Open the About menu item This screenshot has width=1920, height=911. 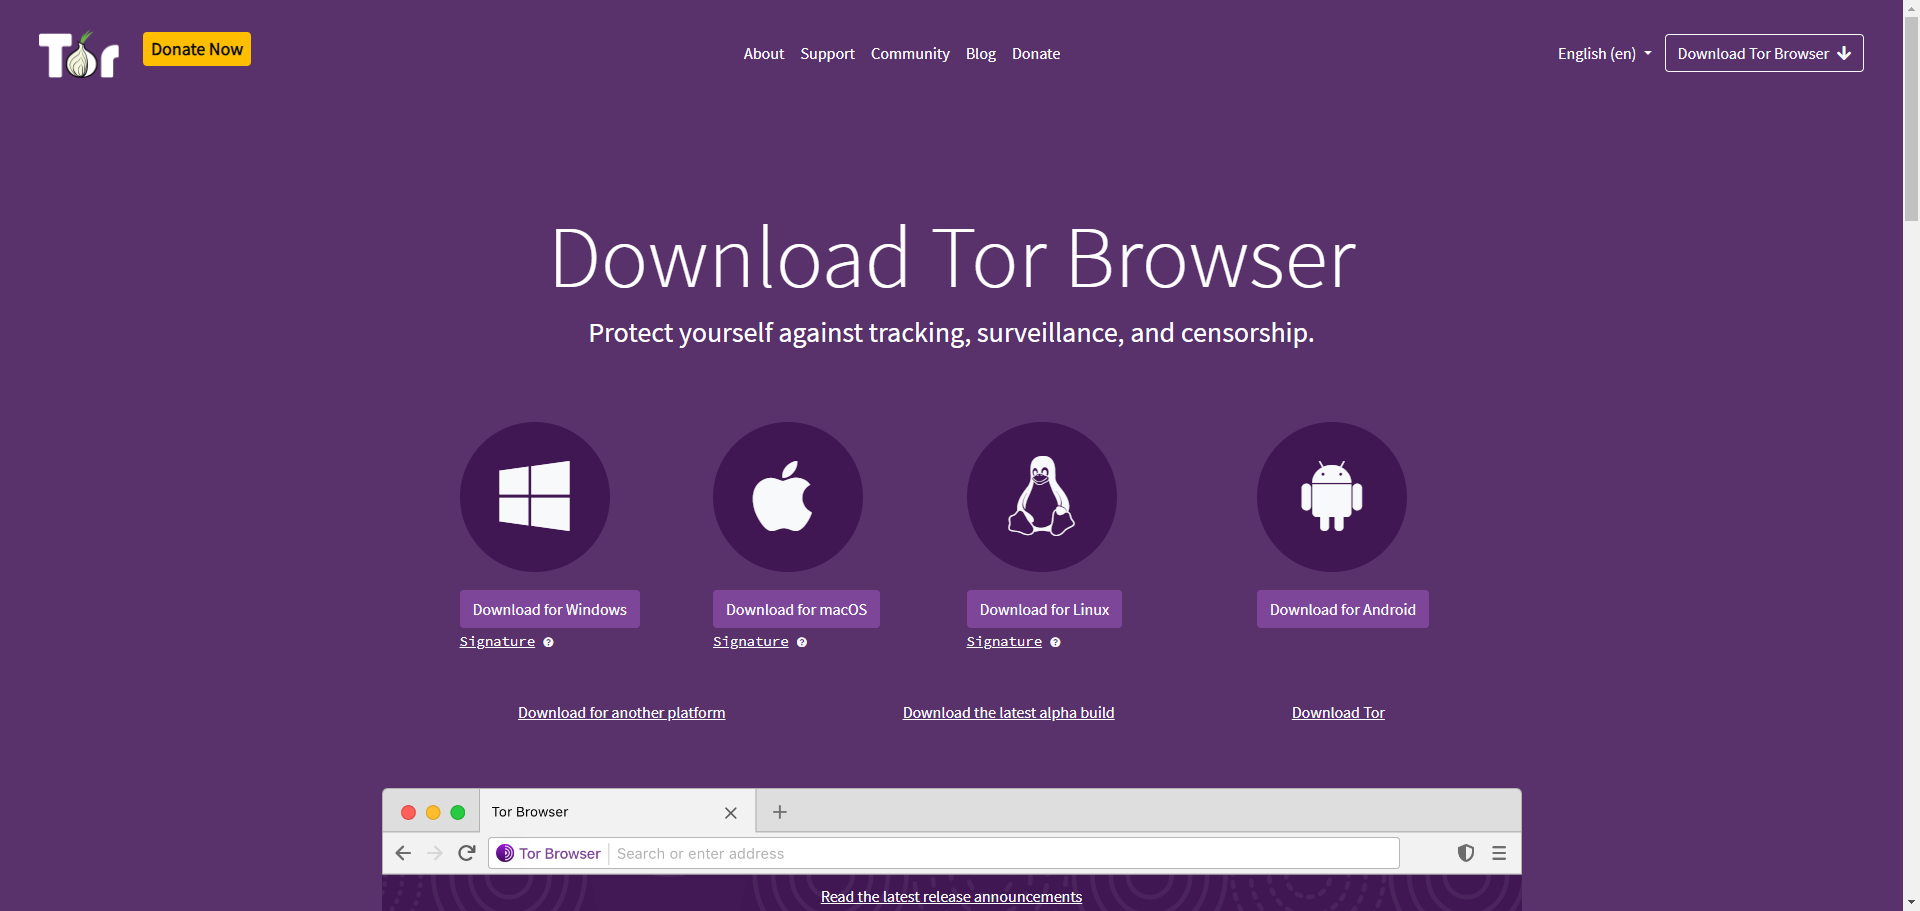764,54
